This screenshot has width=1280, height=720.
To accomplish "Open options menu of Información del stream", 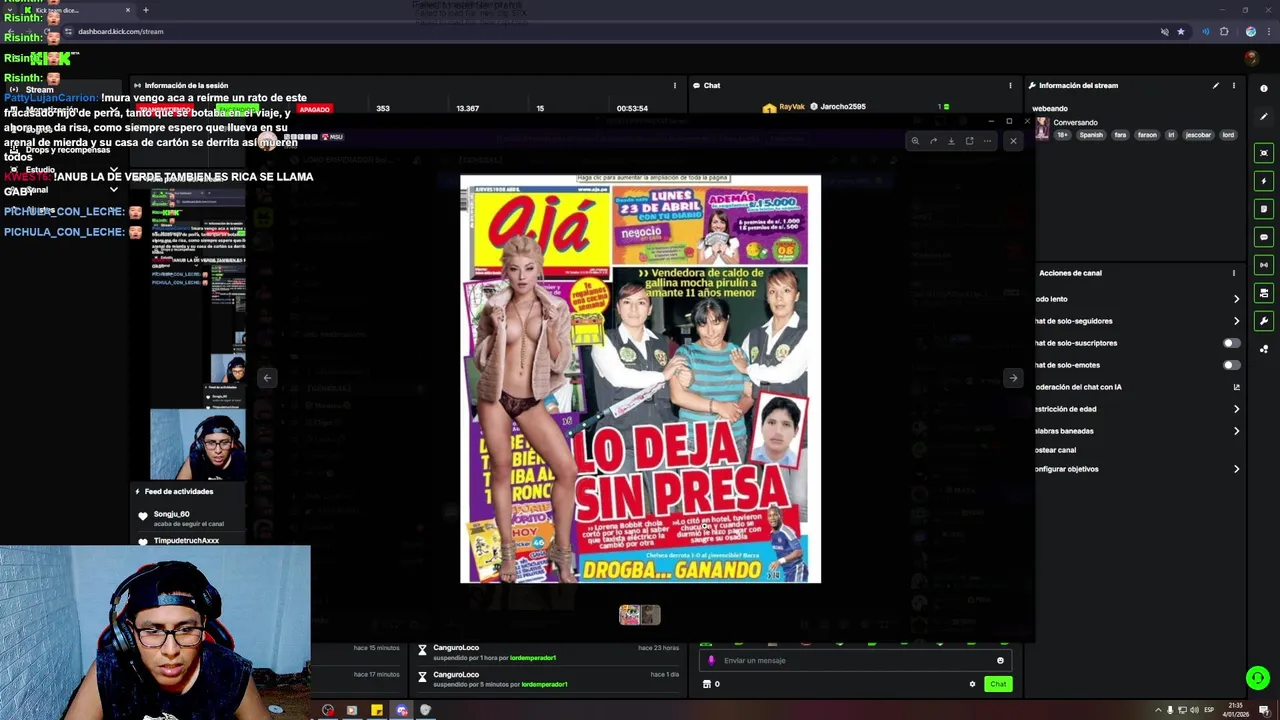I will coord(1233,86).
